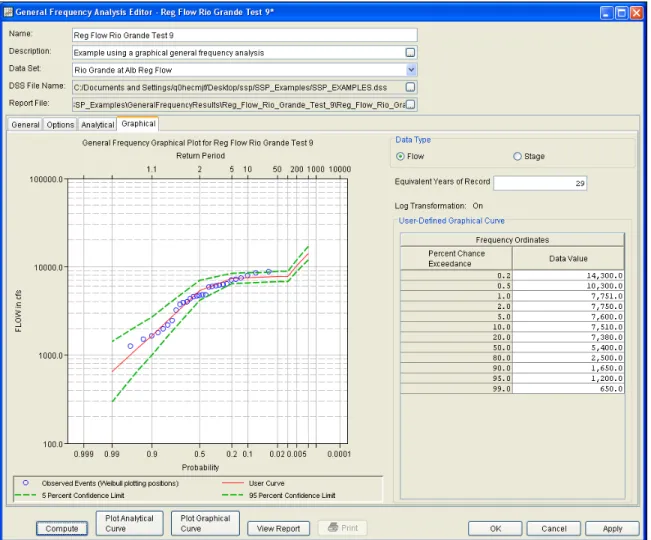Click the Compute button
Viewport: 651px width, 540px height.
(62, 528)
